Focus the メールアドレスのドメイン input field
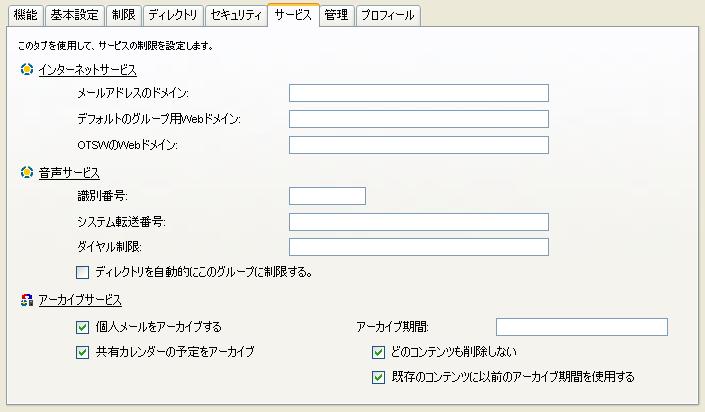Screen dimensions: 705x412 pos(419,93)
